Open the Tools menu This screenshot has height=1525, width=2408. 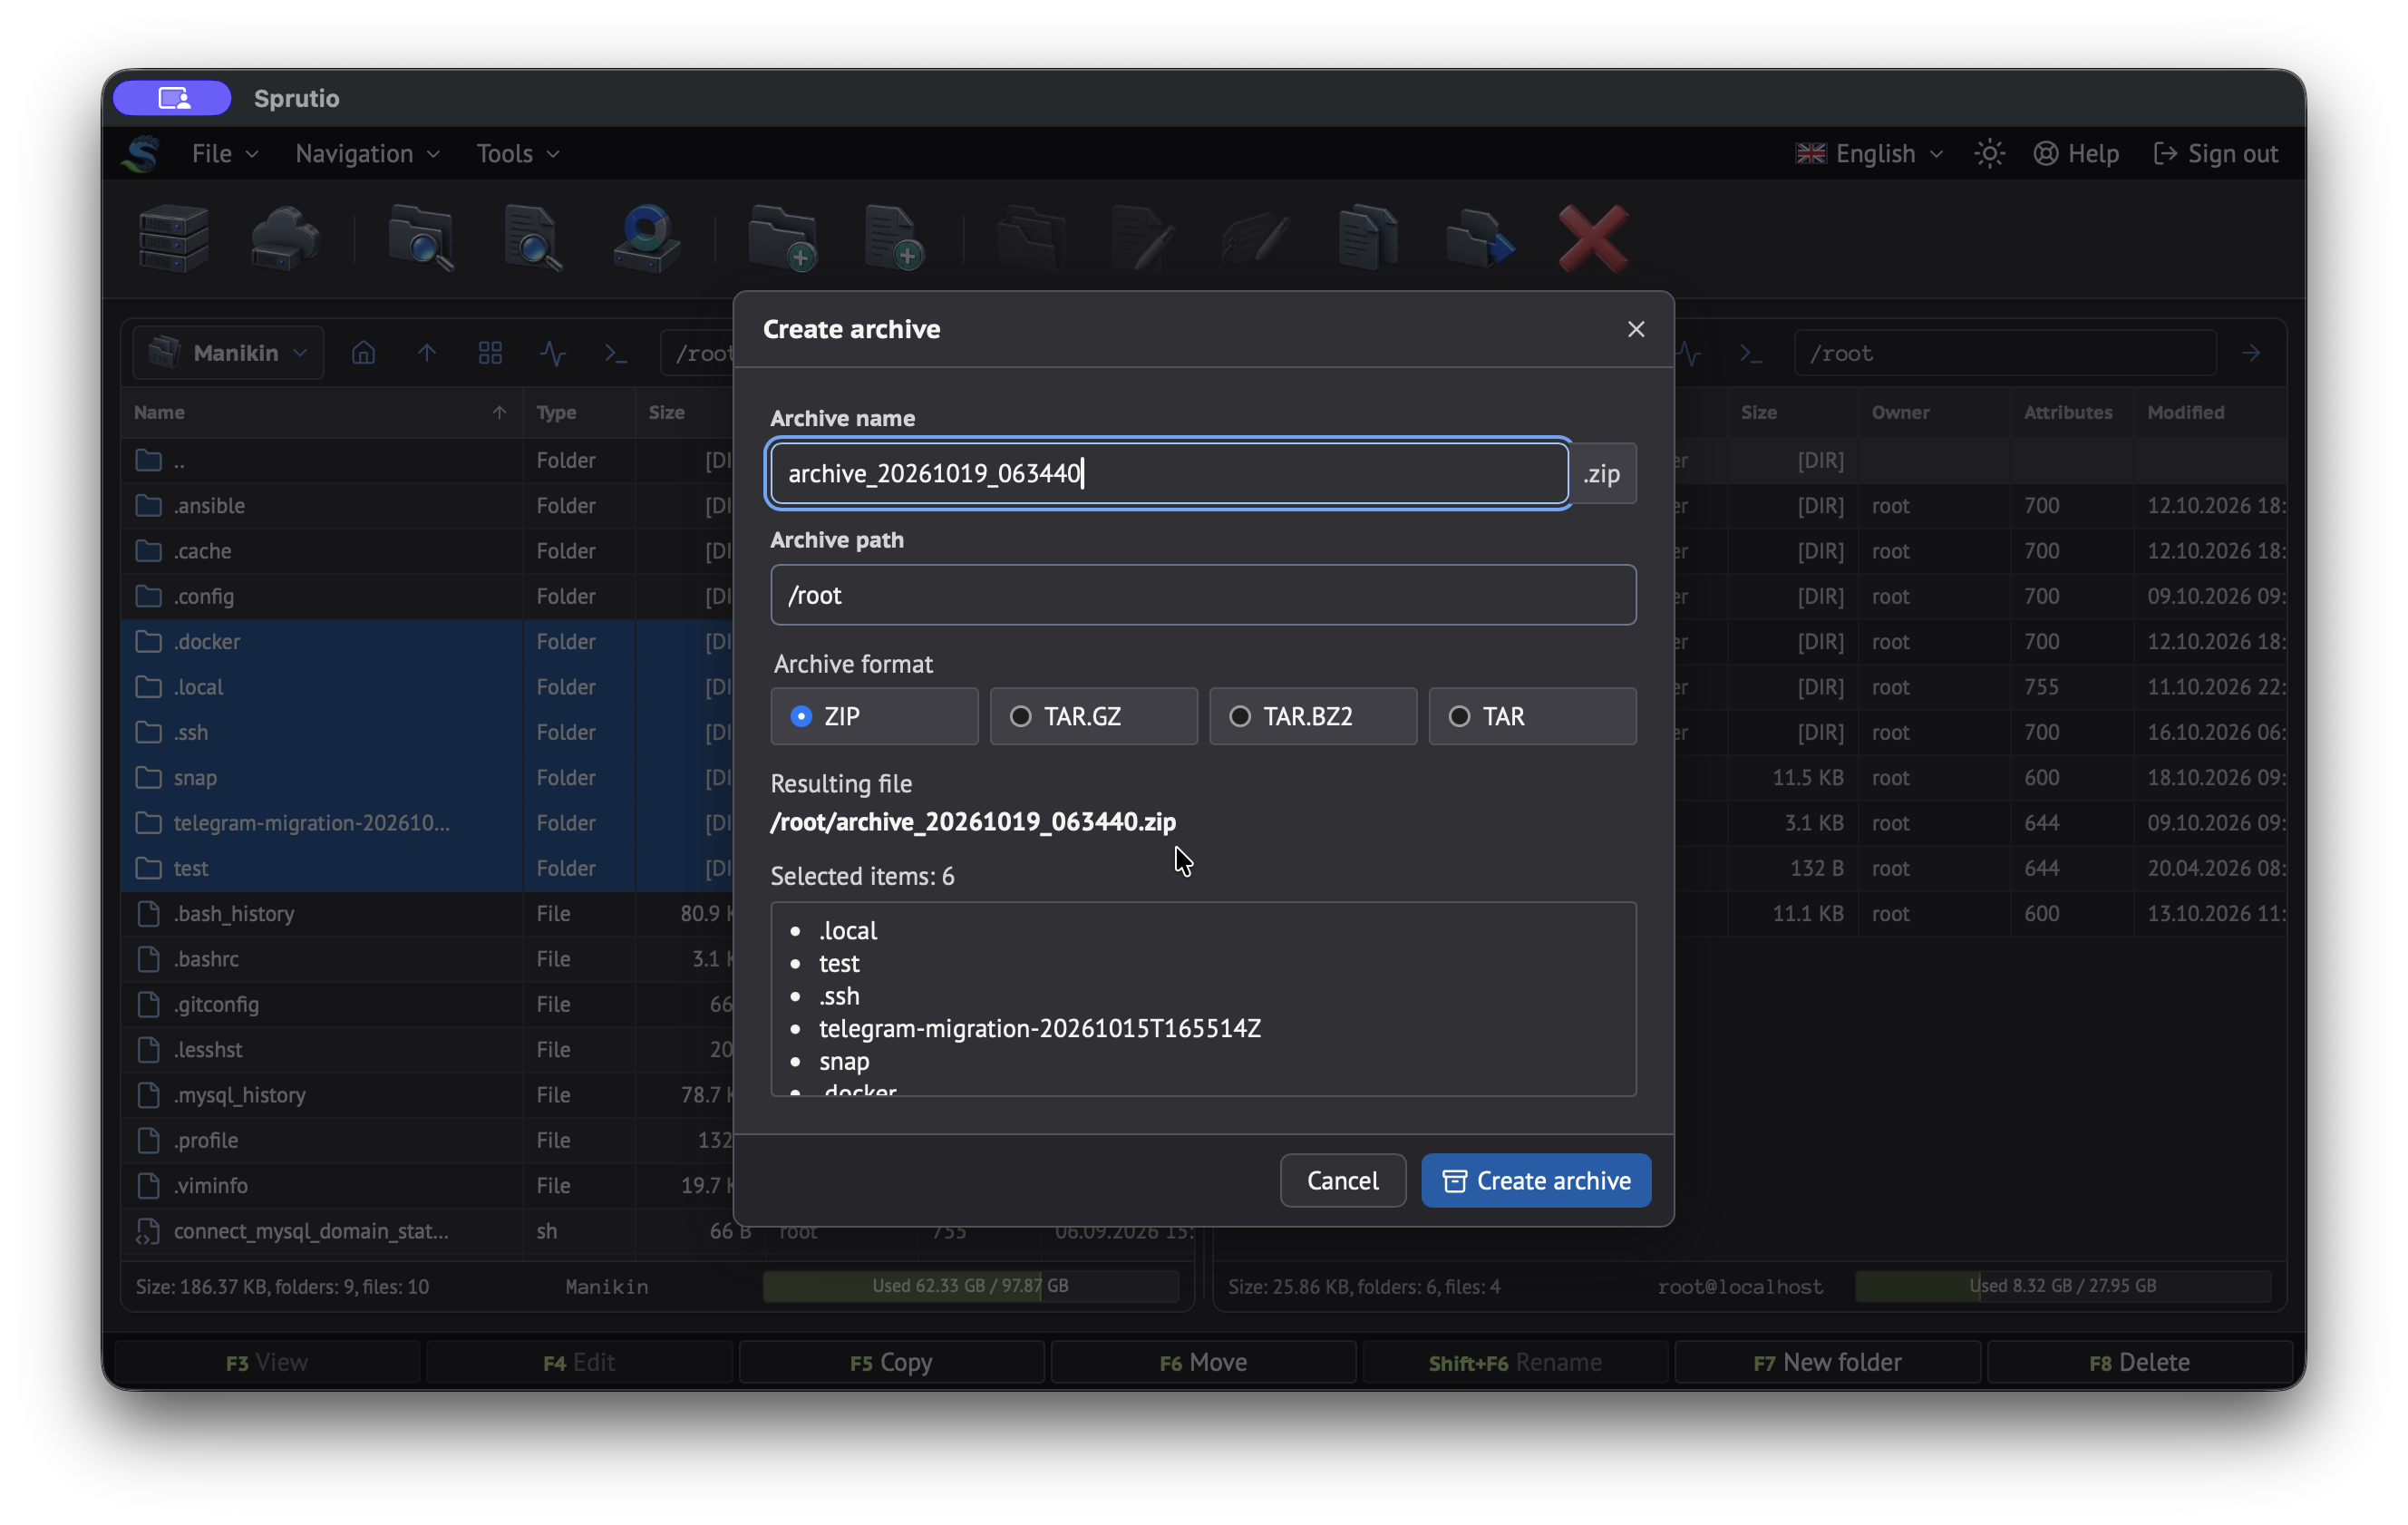pyautogui.click(x=517, y=153)
